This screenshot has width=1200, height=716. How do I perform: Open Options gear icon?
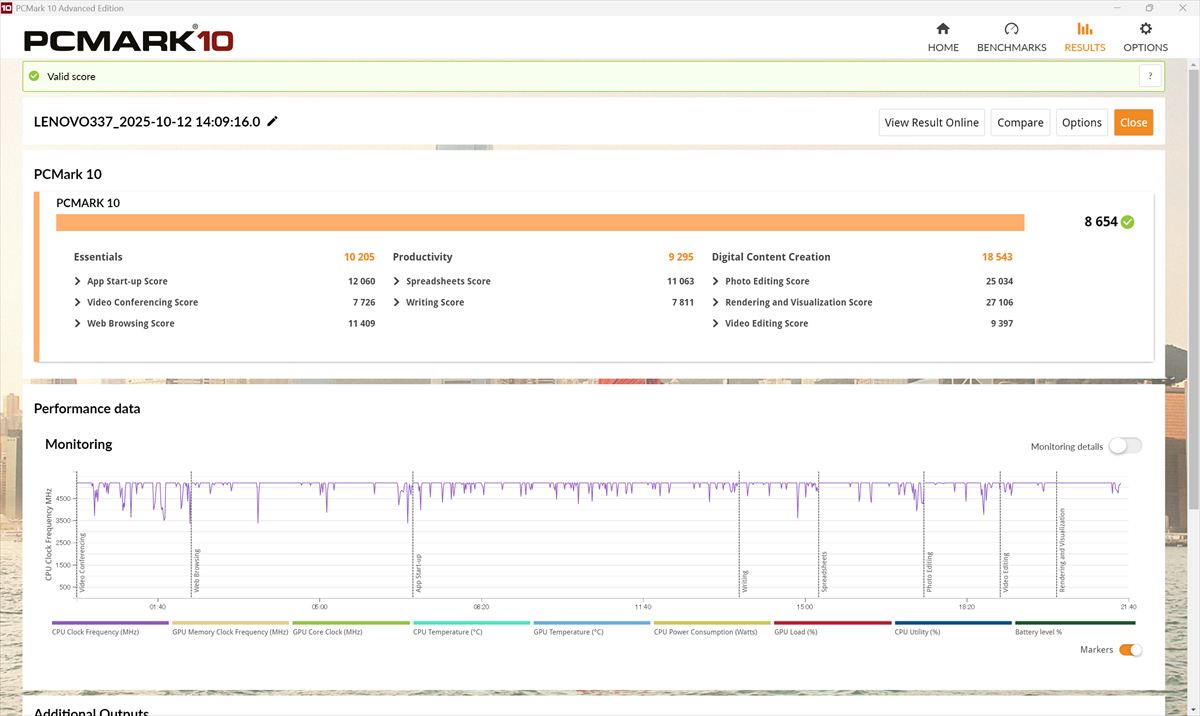(1145, 29)
